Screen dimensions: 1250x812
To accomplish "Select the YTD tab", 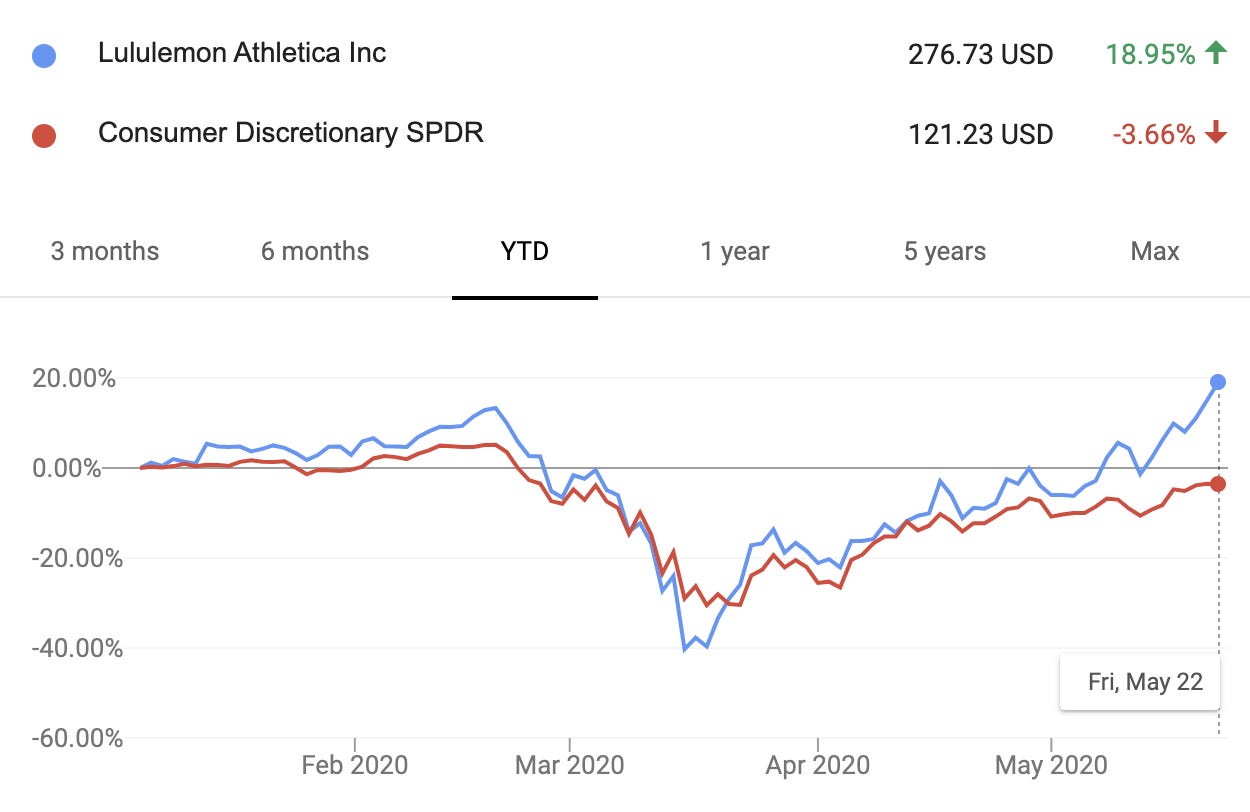I will pyautogui.click(x=525, y=251).
